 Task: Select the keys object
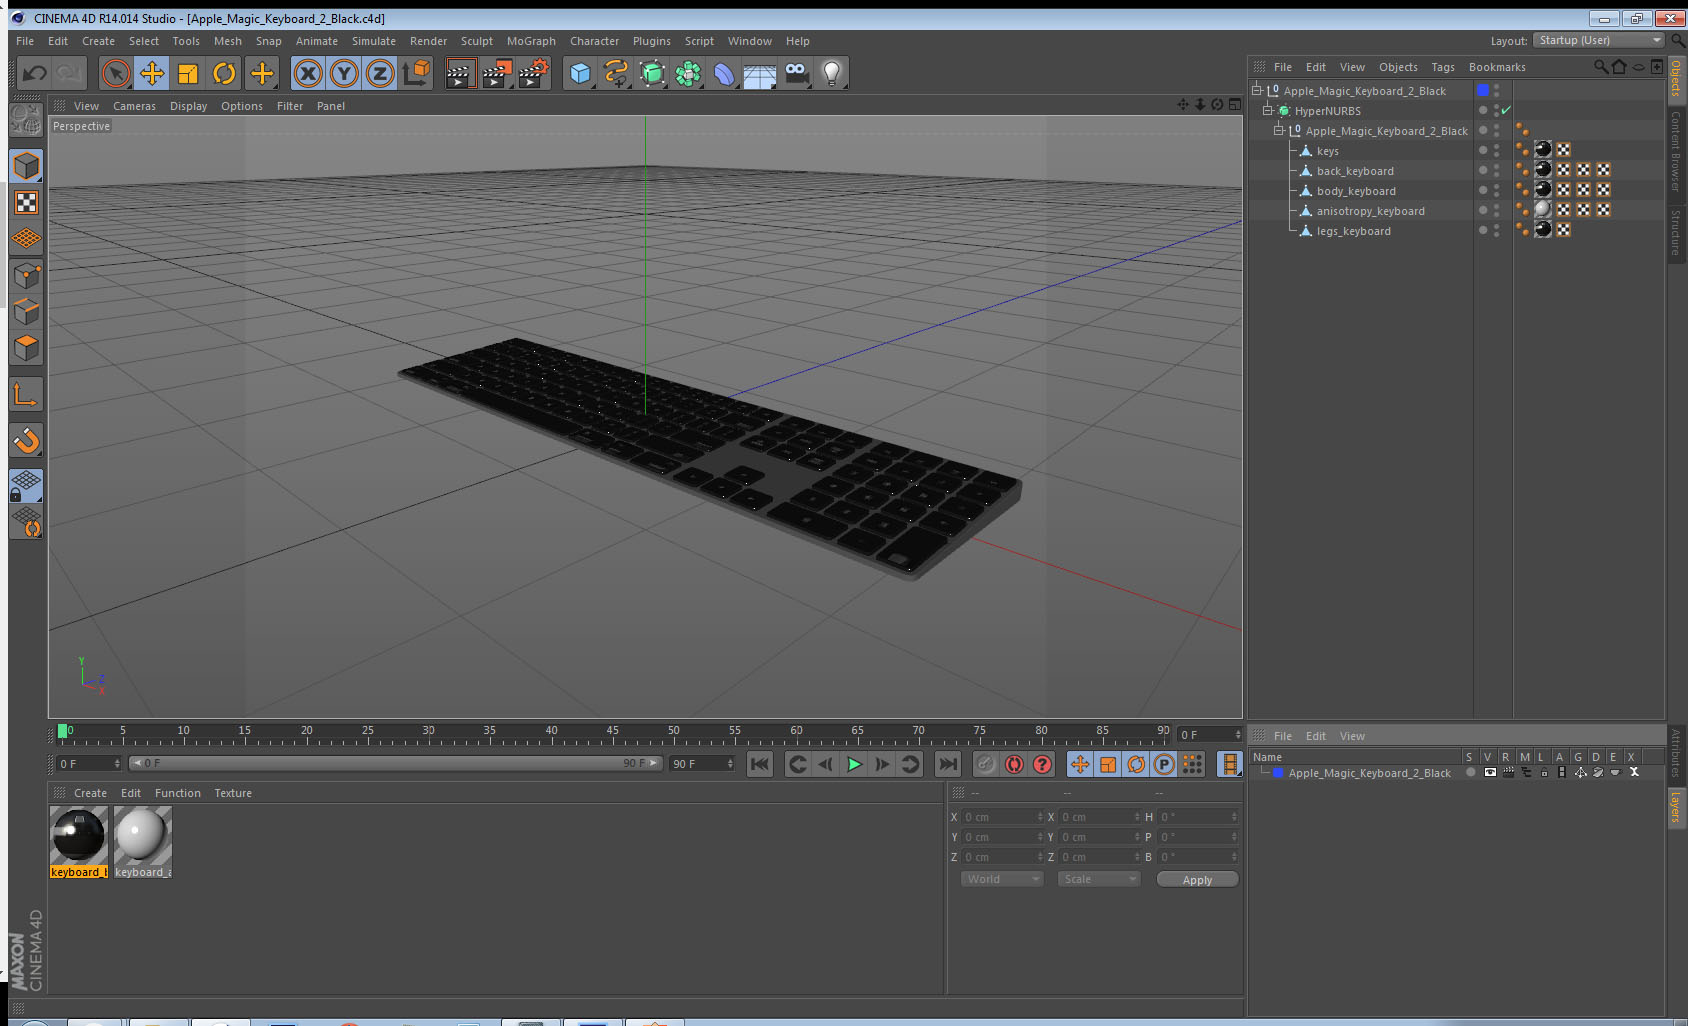[1327, 151]
